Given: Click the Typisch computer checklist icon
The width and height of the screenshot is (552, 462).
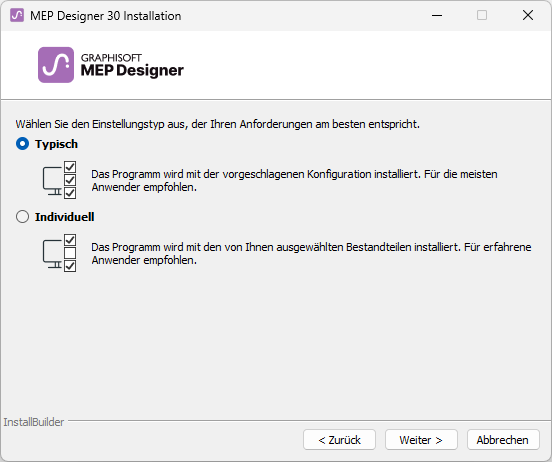Looking at the screenshot, I should click(x=59, y=180).
